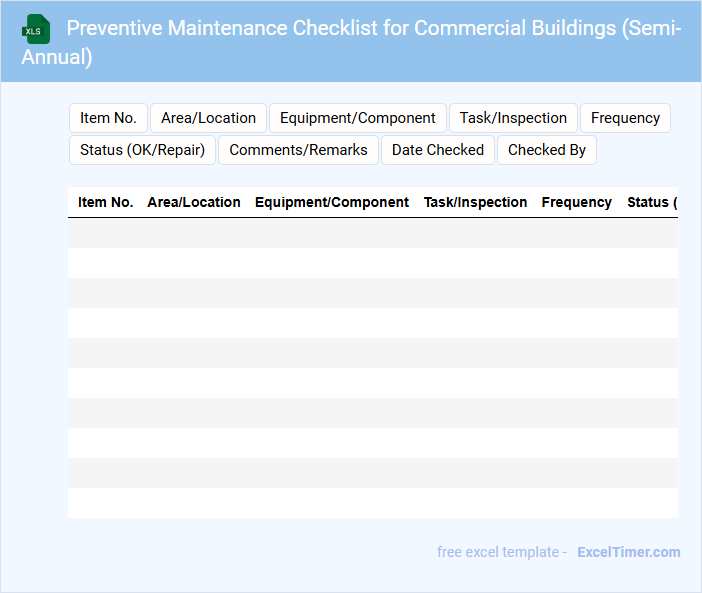
Task: Click the partially visible Status column header
Action: point(651,202)
